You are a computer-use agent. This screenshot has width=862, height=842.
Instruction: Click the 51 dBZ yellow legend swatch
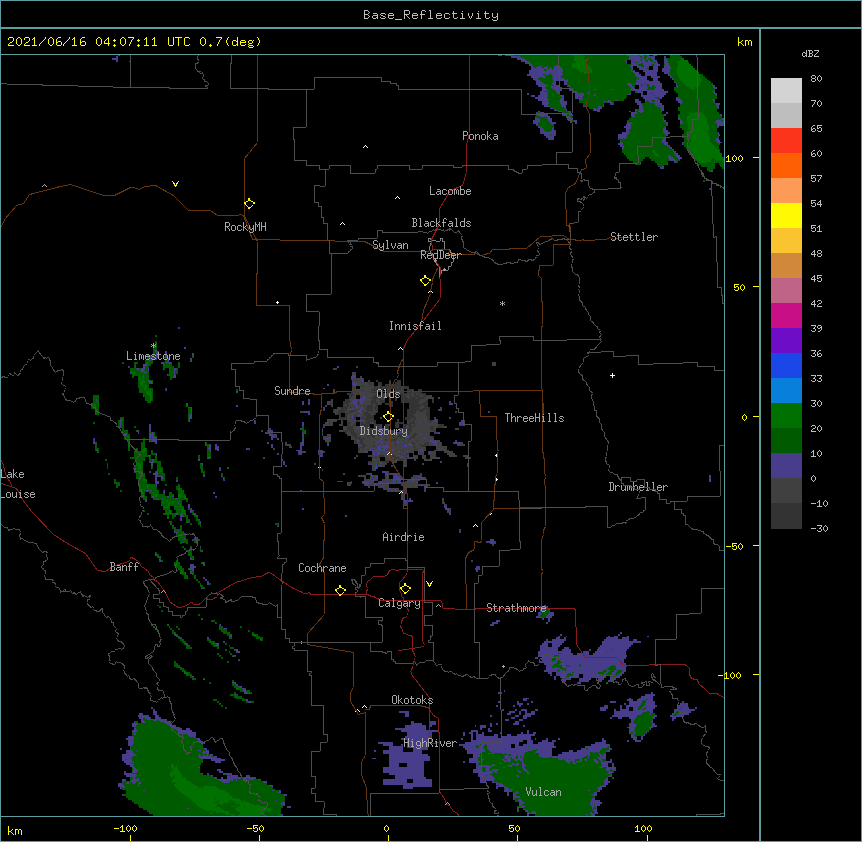click(x=786, y=215)
